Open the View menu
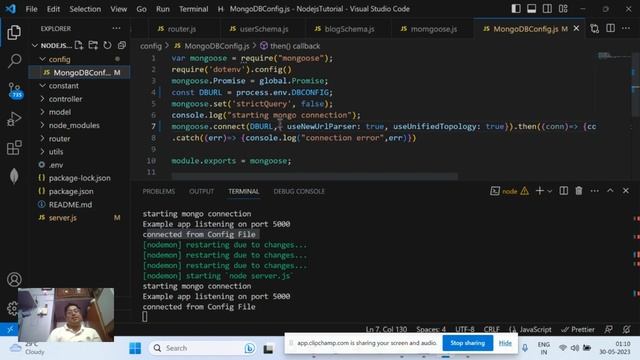 pyautogui.click(x=118, y=9)
